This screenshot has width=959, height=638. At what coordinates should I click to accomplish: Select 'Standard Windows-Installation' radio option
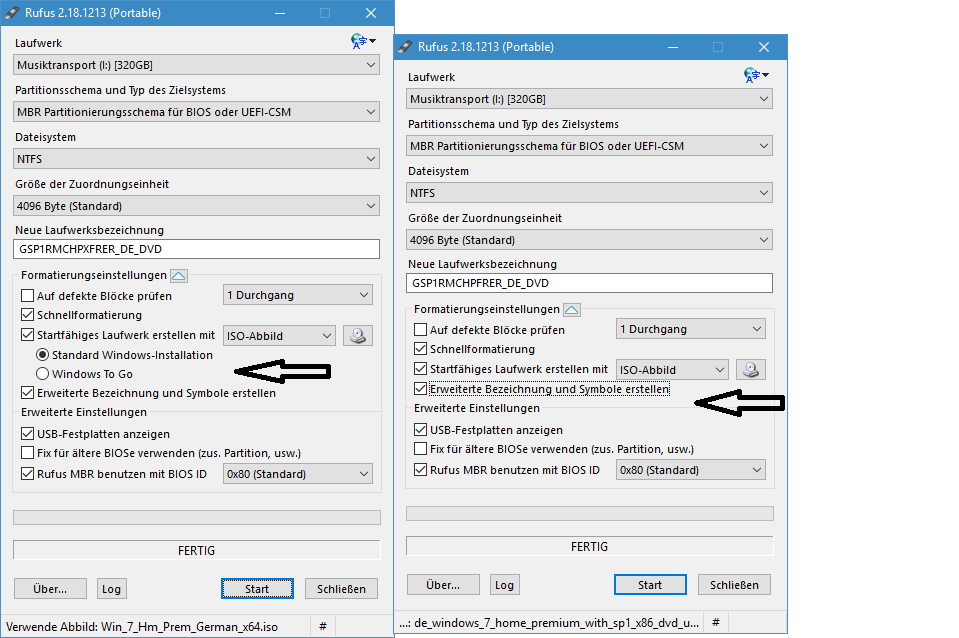[42, 355]
